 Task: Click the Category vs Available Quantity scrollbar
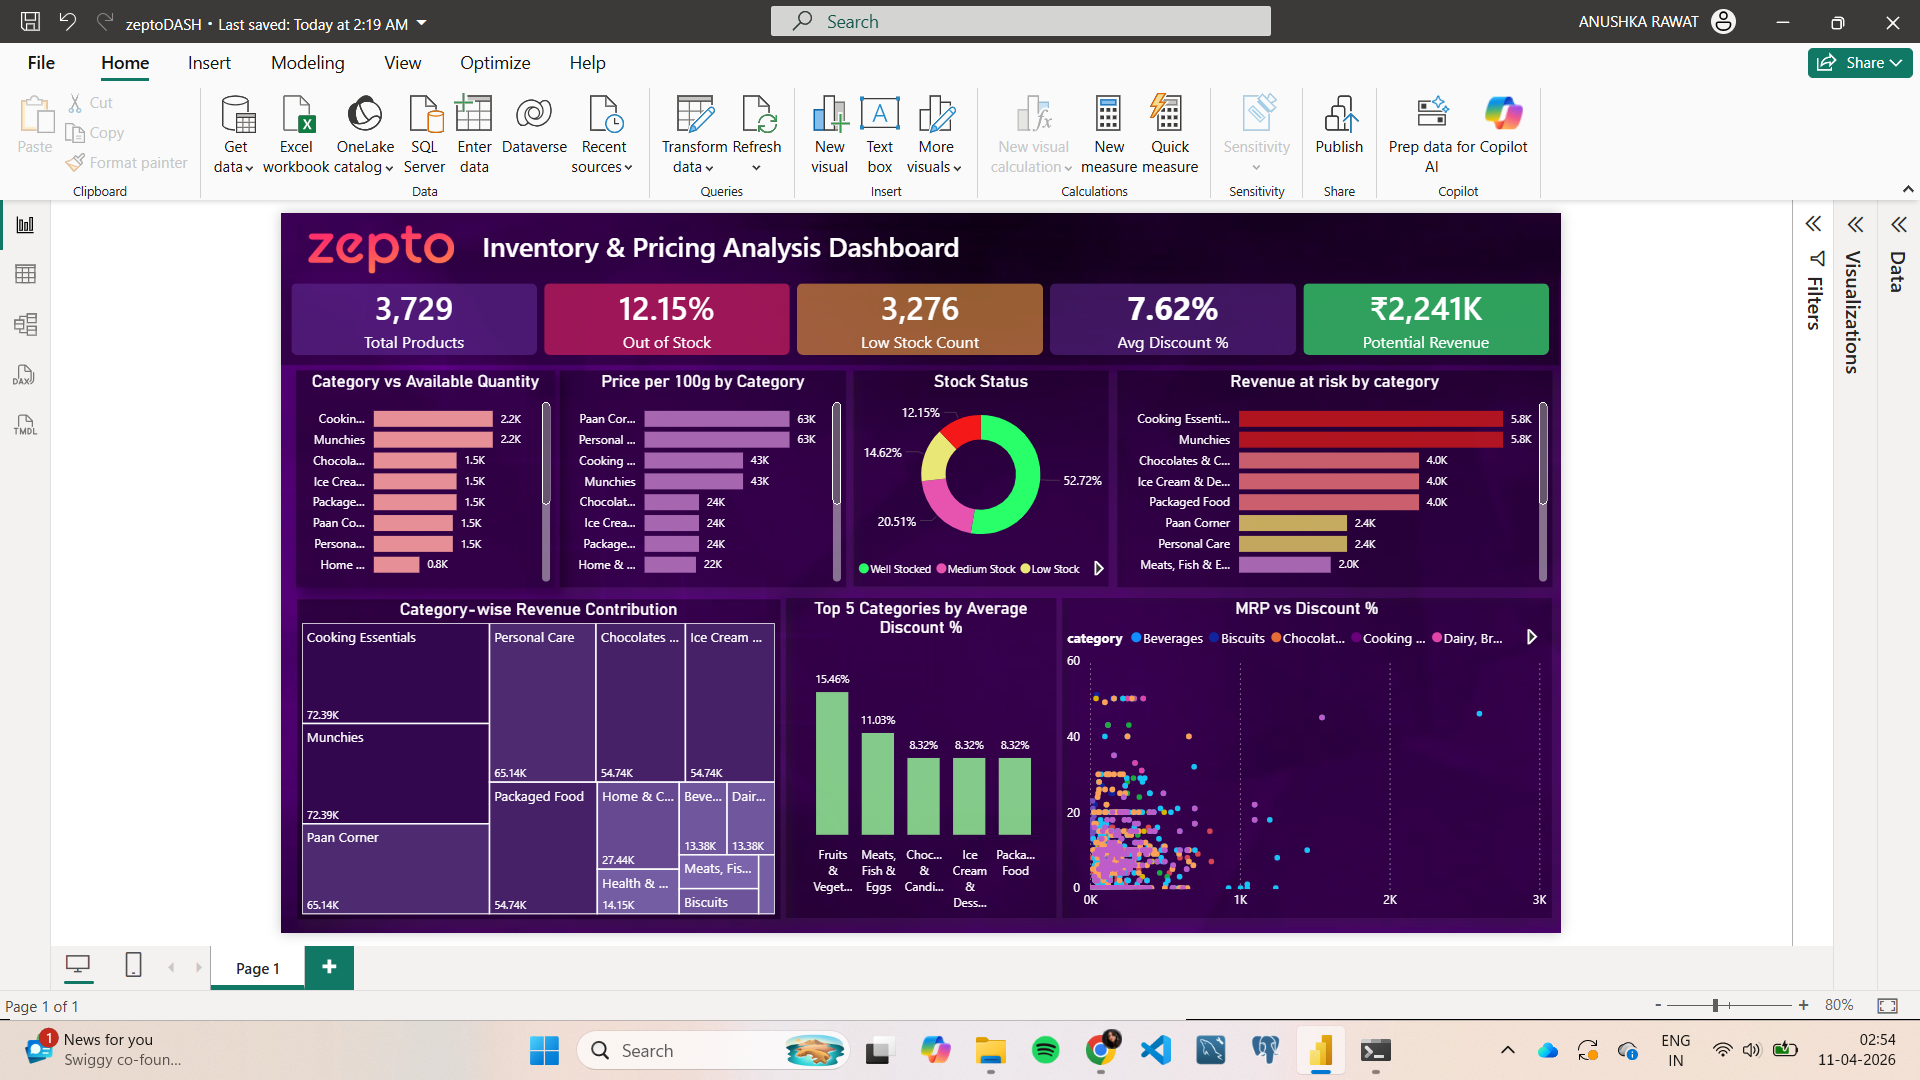[x=546, y=452]
